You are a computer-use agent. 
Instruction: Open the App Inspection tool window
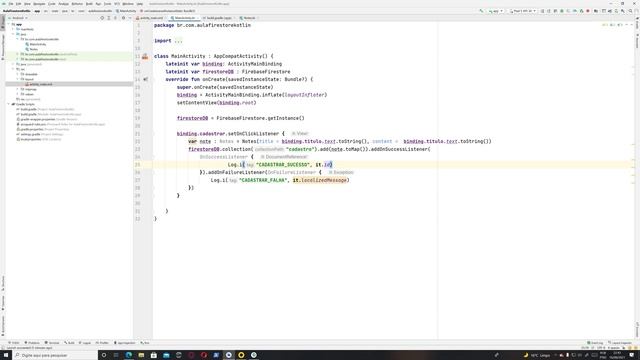click(124, 343)
